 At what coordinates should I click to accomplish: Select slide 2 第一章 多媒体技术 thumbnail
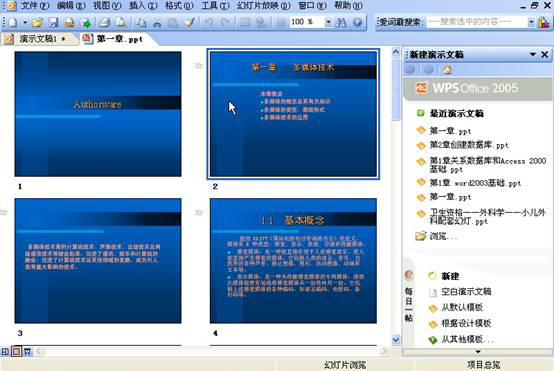pos(293,114)
